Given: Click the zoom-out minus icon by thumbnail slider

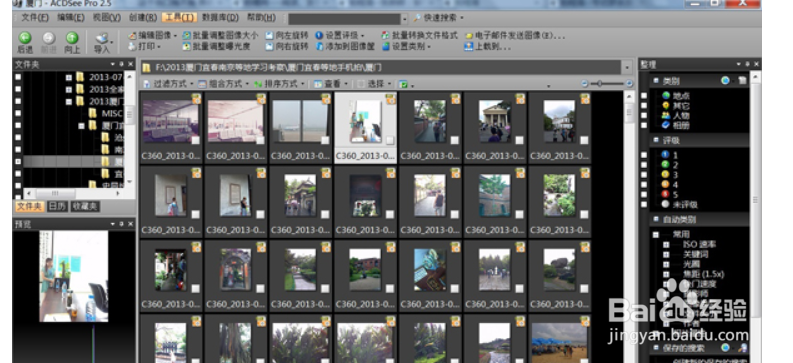Looking at the screenshot, I should pos(585,84).
